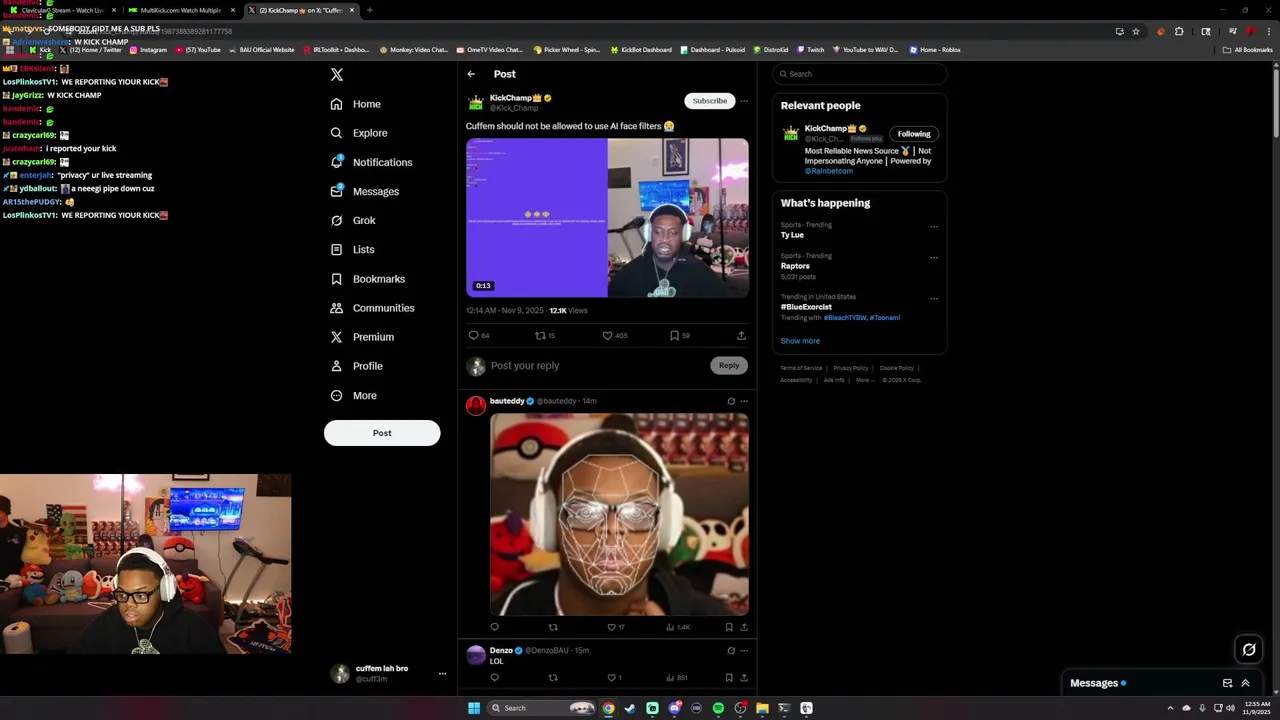
Task: Open Messages in the X sidebar
Action: (x=365, y=191)
